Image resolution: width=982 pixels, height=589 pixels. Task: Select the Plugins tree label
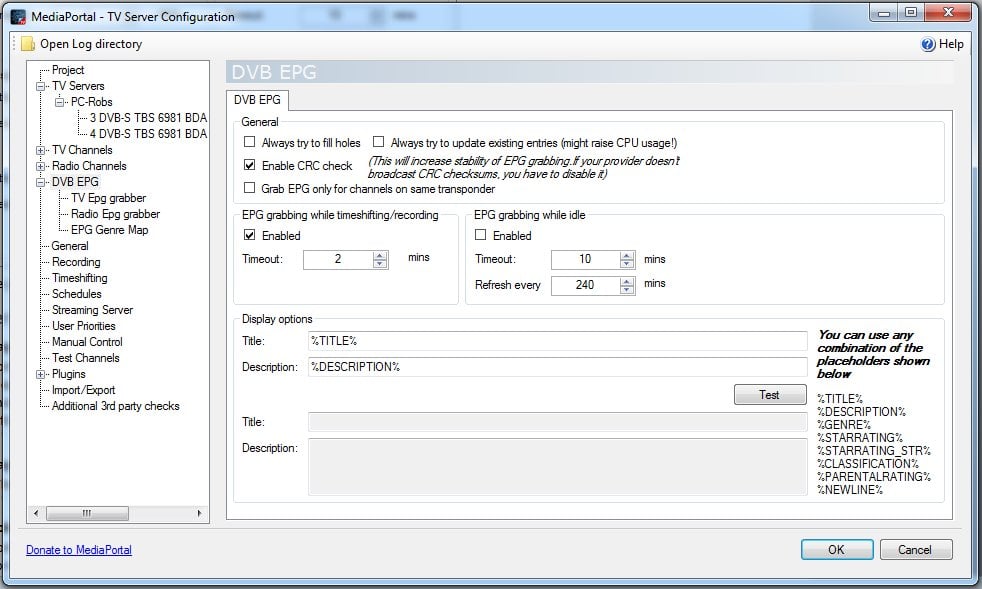pyautogui.click(x=68, y=374)
